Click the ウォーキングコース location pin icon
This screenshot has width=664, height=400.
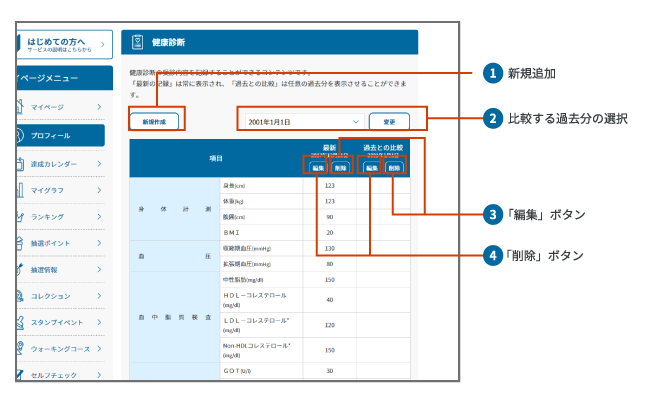pos(20,349)
